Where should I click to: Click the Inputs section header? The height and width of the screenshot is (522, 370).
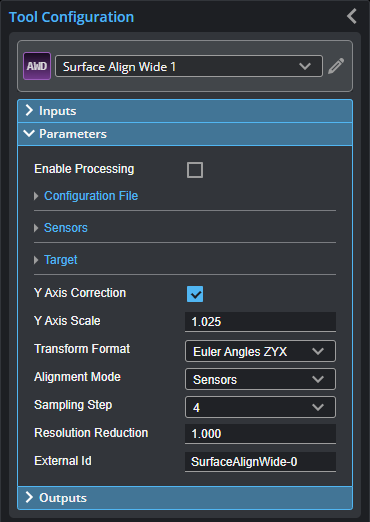click(185, 111)
